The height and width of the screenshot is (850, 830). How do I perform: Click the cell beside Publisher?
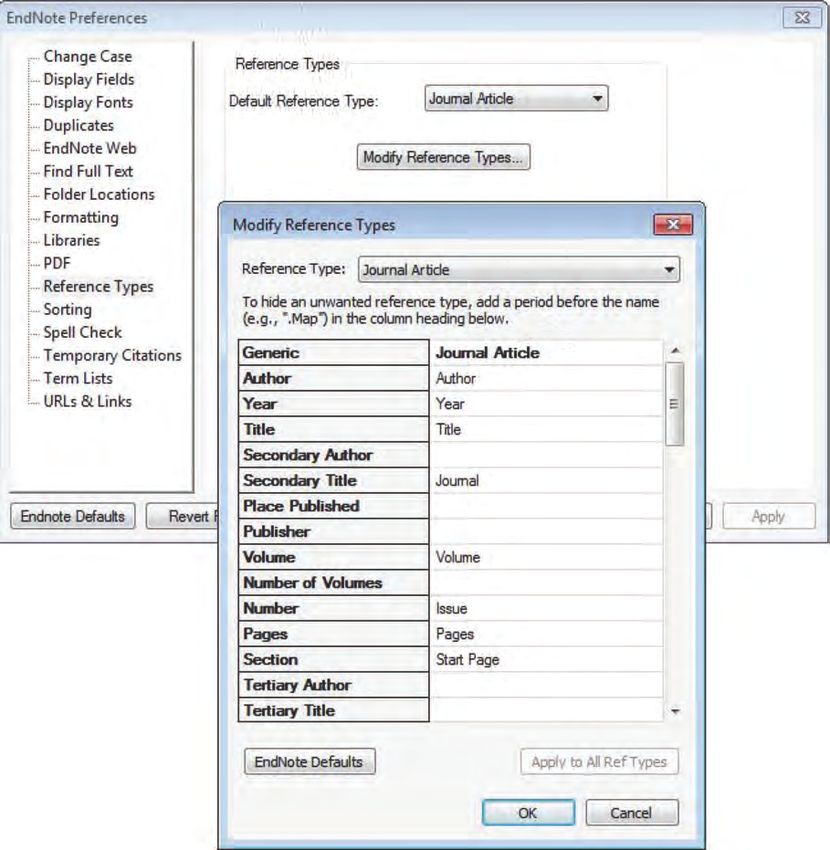point(546,531)
